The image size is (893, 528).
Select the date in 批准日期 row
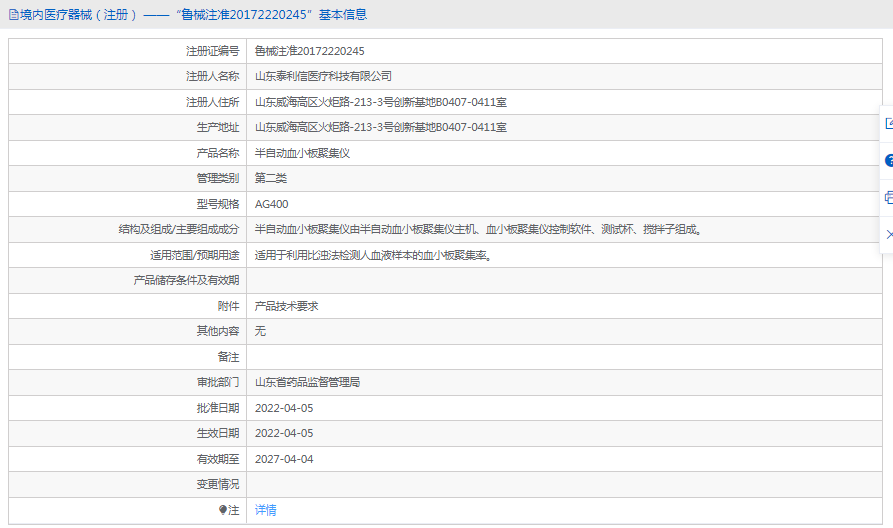pos(284,408)
